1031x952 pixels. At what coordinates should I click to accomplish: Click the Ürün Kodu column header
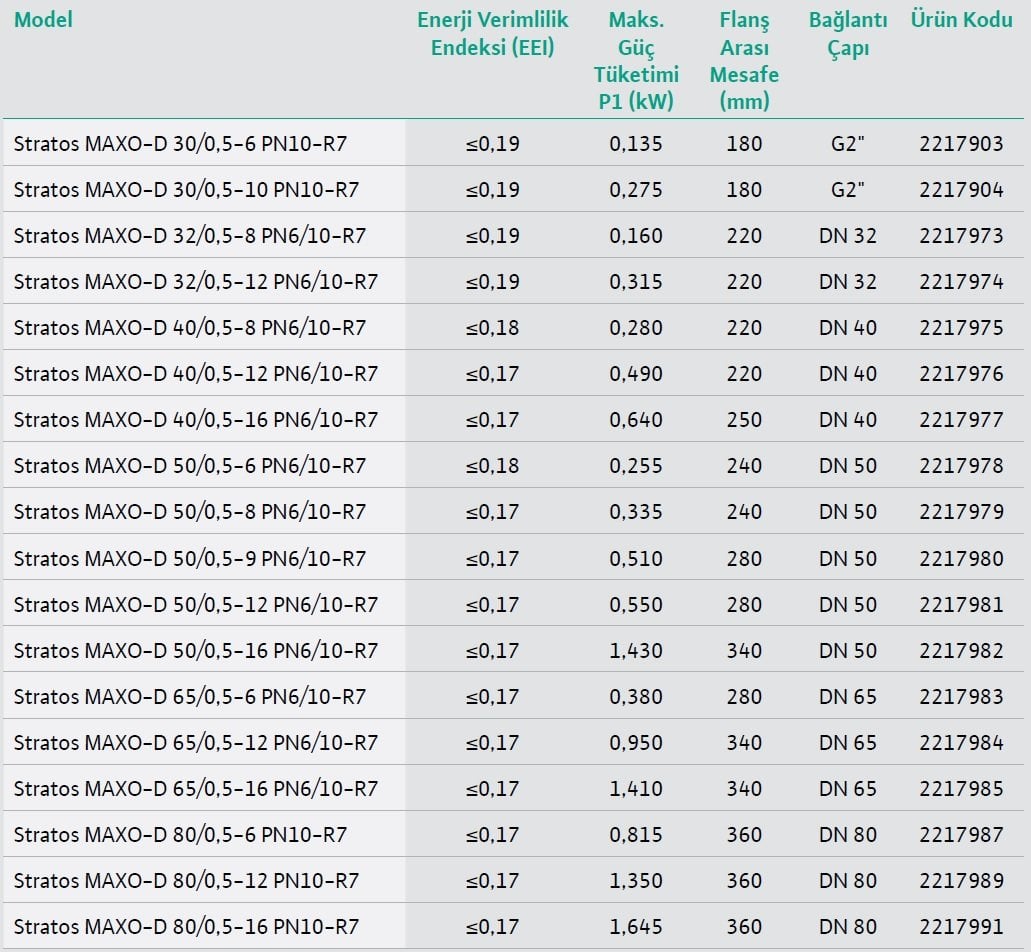(961, 20)
